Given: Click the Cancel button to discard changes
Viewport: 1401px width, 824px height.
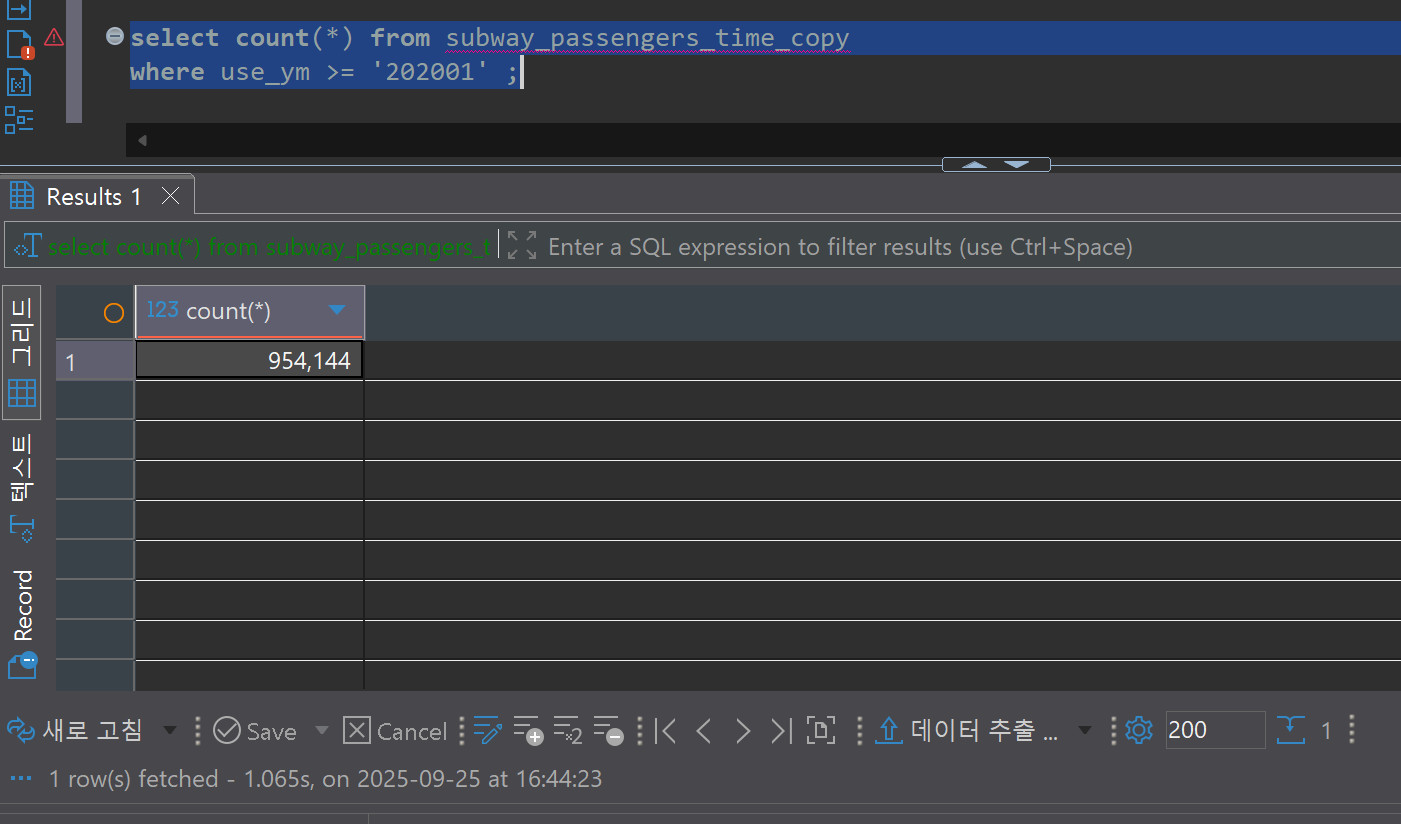Looking at the screenshot, I should 395,731.
